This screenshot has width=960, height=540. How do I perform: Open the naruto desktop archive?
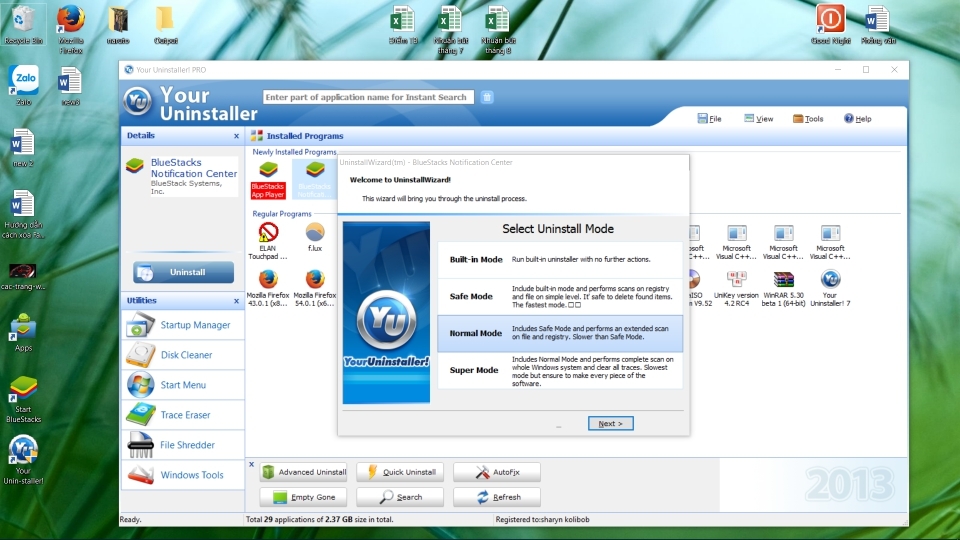[x=118, y=26]
